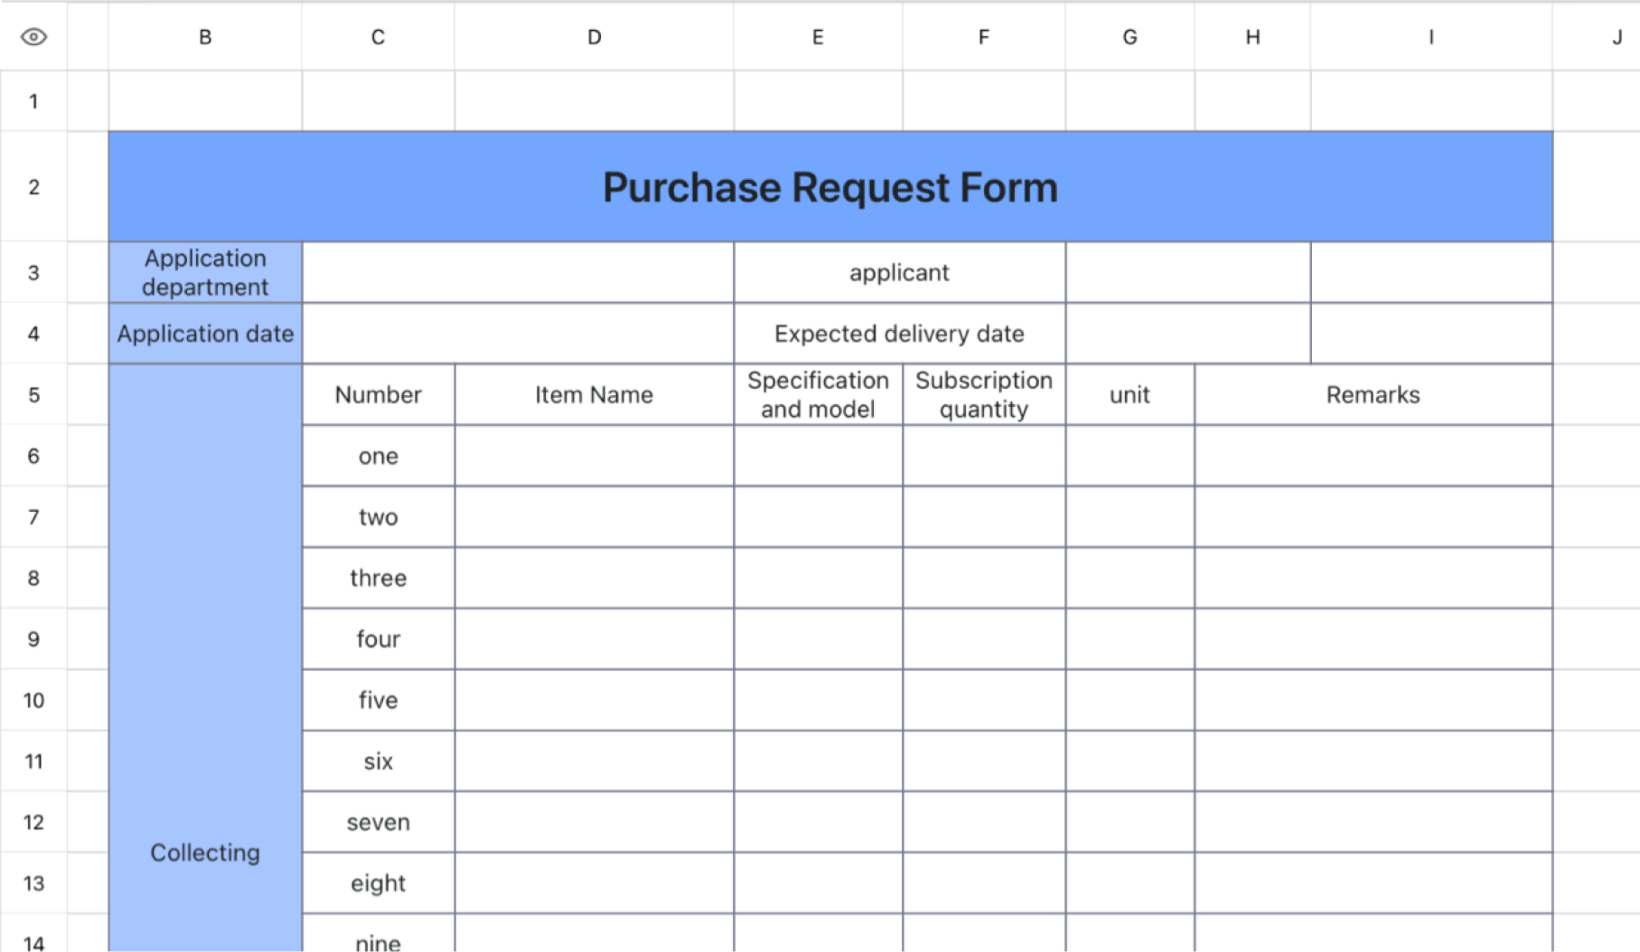This screenshot has width=1640, height=952.
Task: Select the cell containing six
Action: pos(378,761)
